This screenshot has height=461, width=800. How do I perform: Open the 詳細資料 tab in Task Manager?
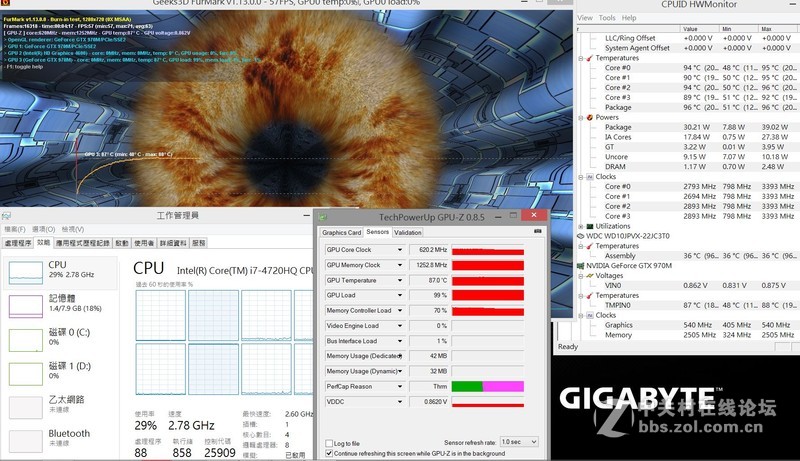[x=173, y=243]
